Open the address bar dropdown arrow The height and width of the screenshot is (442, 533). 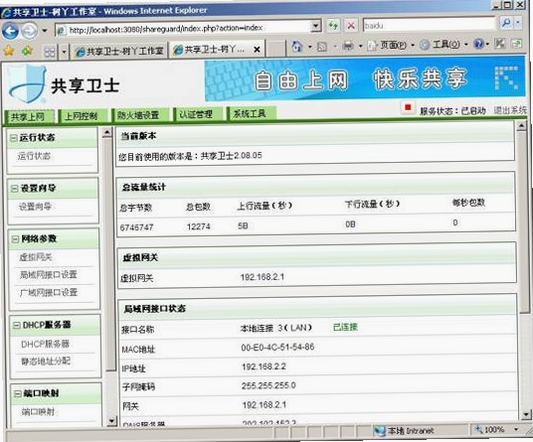click(x=316, y=26)
